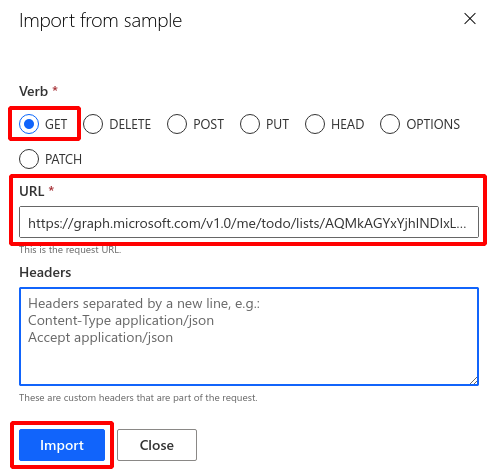Select the GET verb radio button

[x=29, y=124]
